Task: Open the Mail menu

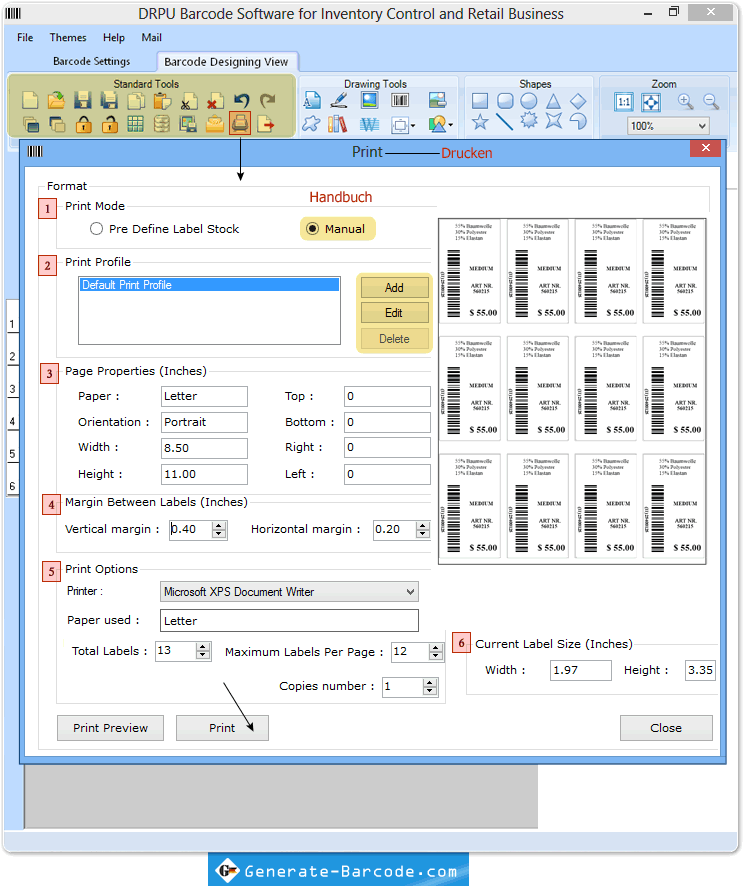Action: tap(151, 37)
